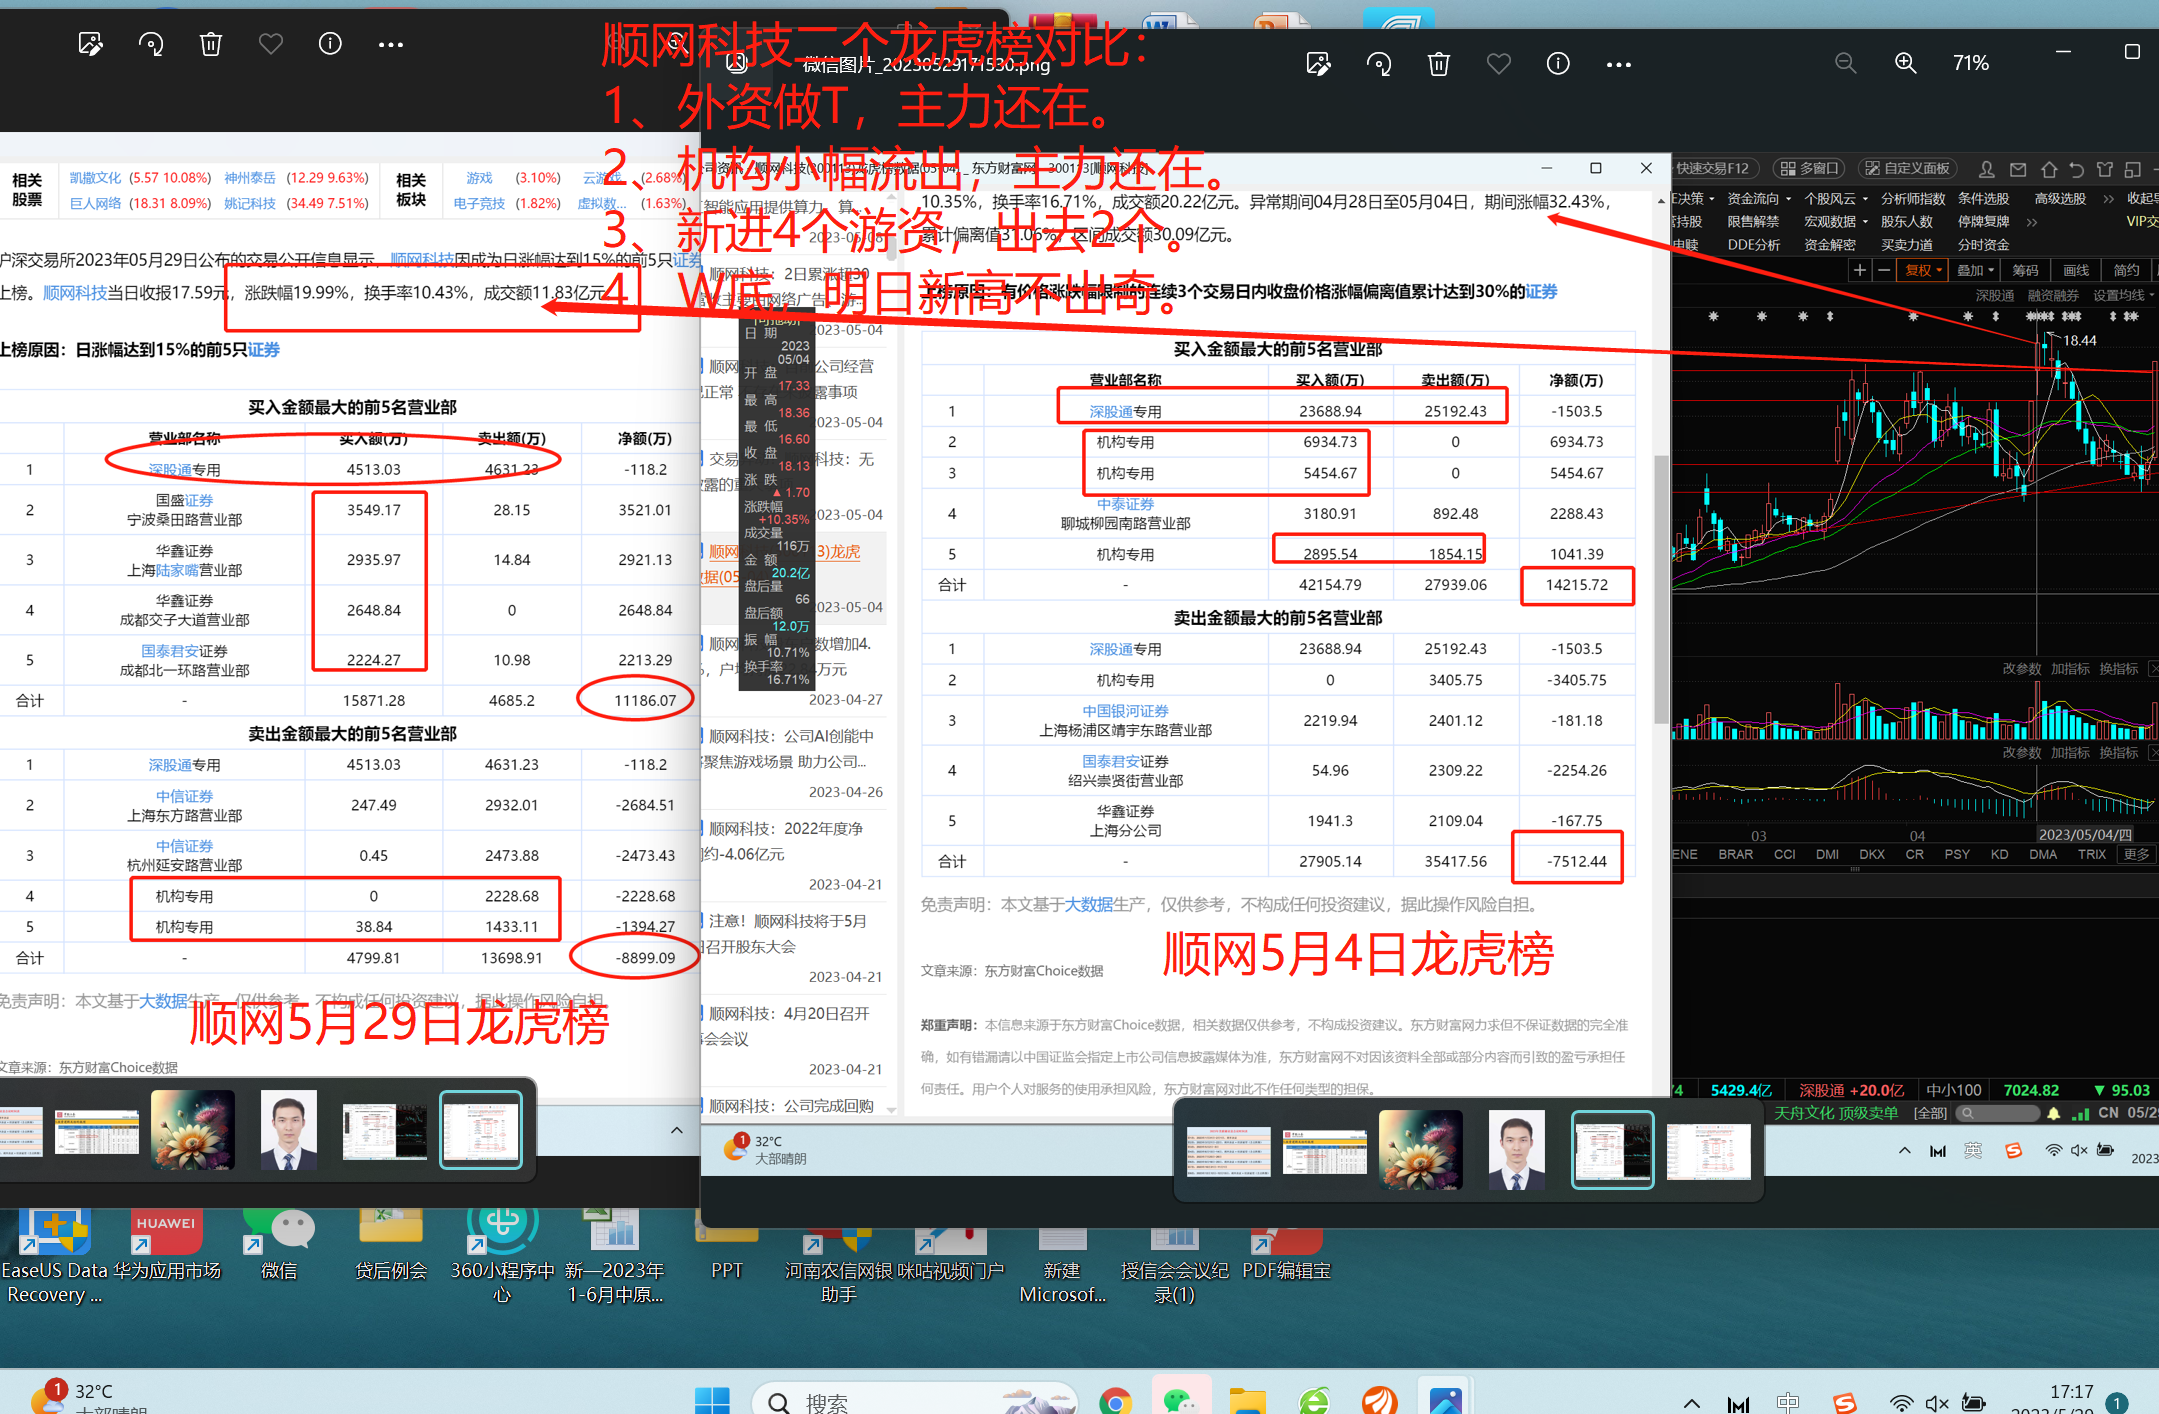Open three-dot menu in 微信图片 photo window
Screen dimensions: 2159x1414
[x=1619, y=64]
